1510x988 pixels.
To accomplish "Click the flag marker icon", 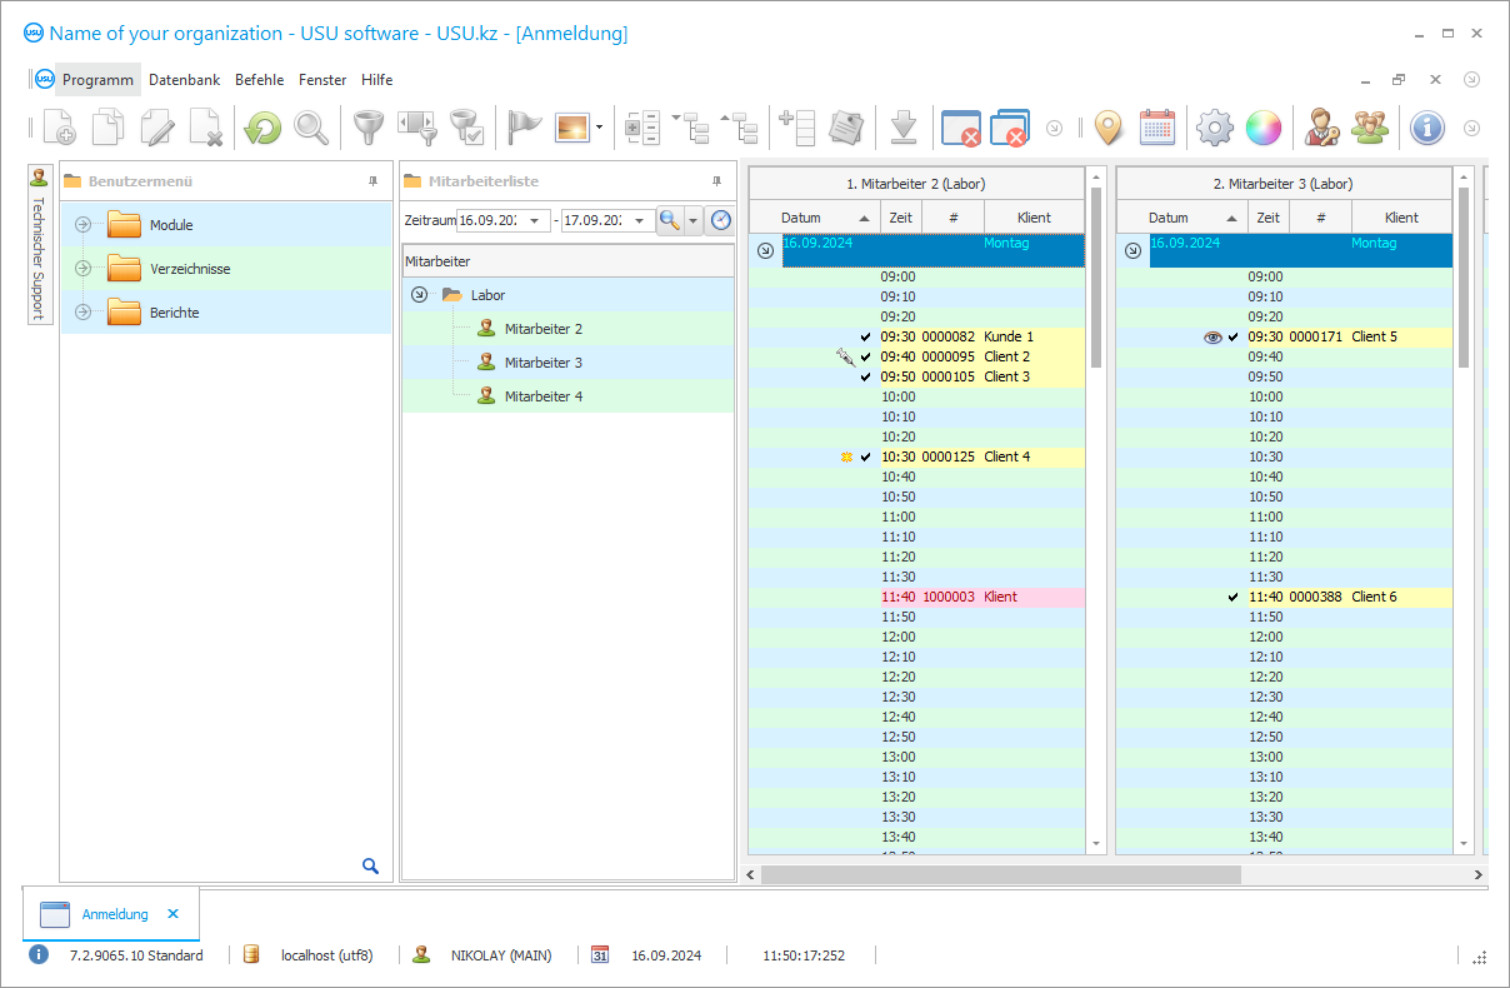I will (522, 127).
